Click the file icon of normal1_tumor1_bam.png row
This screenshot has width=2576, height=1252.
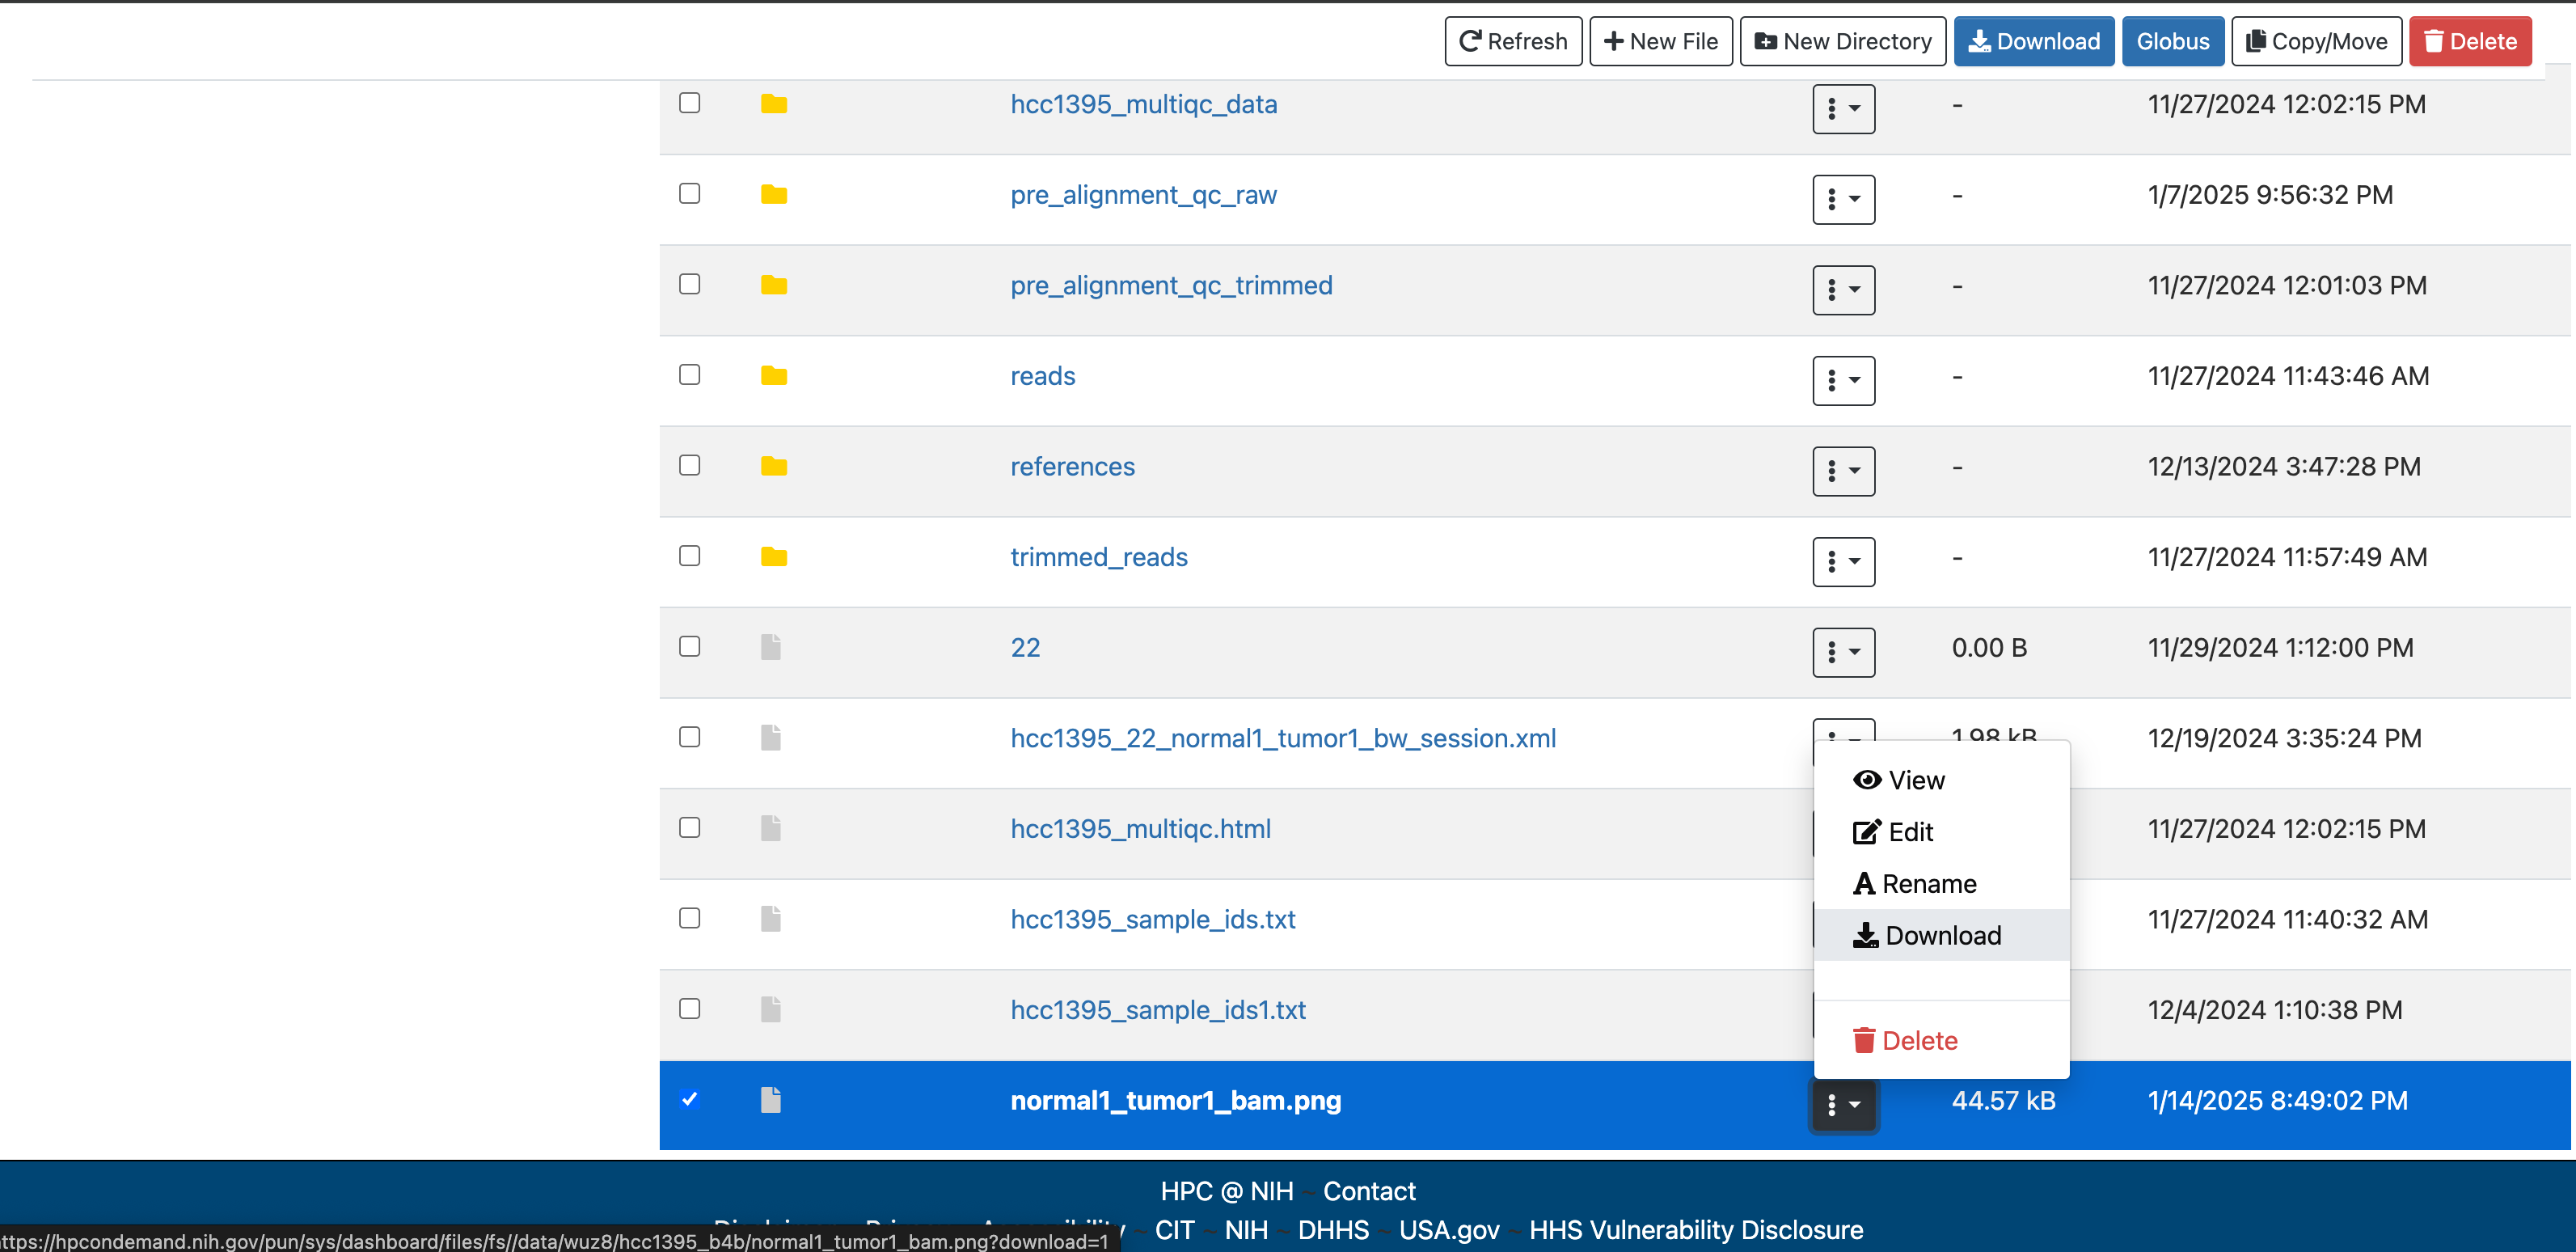(770, 1100)
